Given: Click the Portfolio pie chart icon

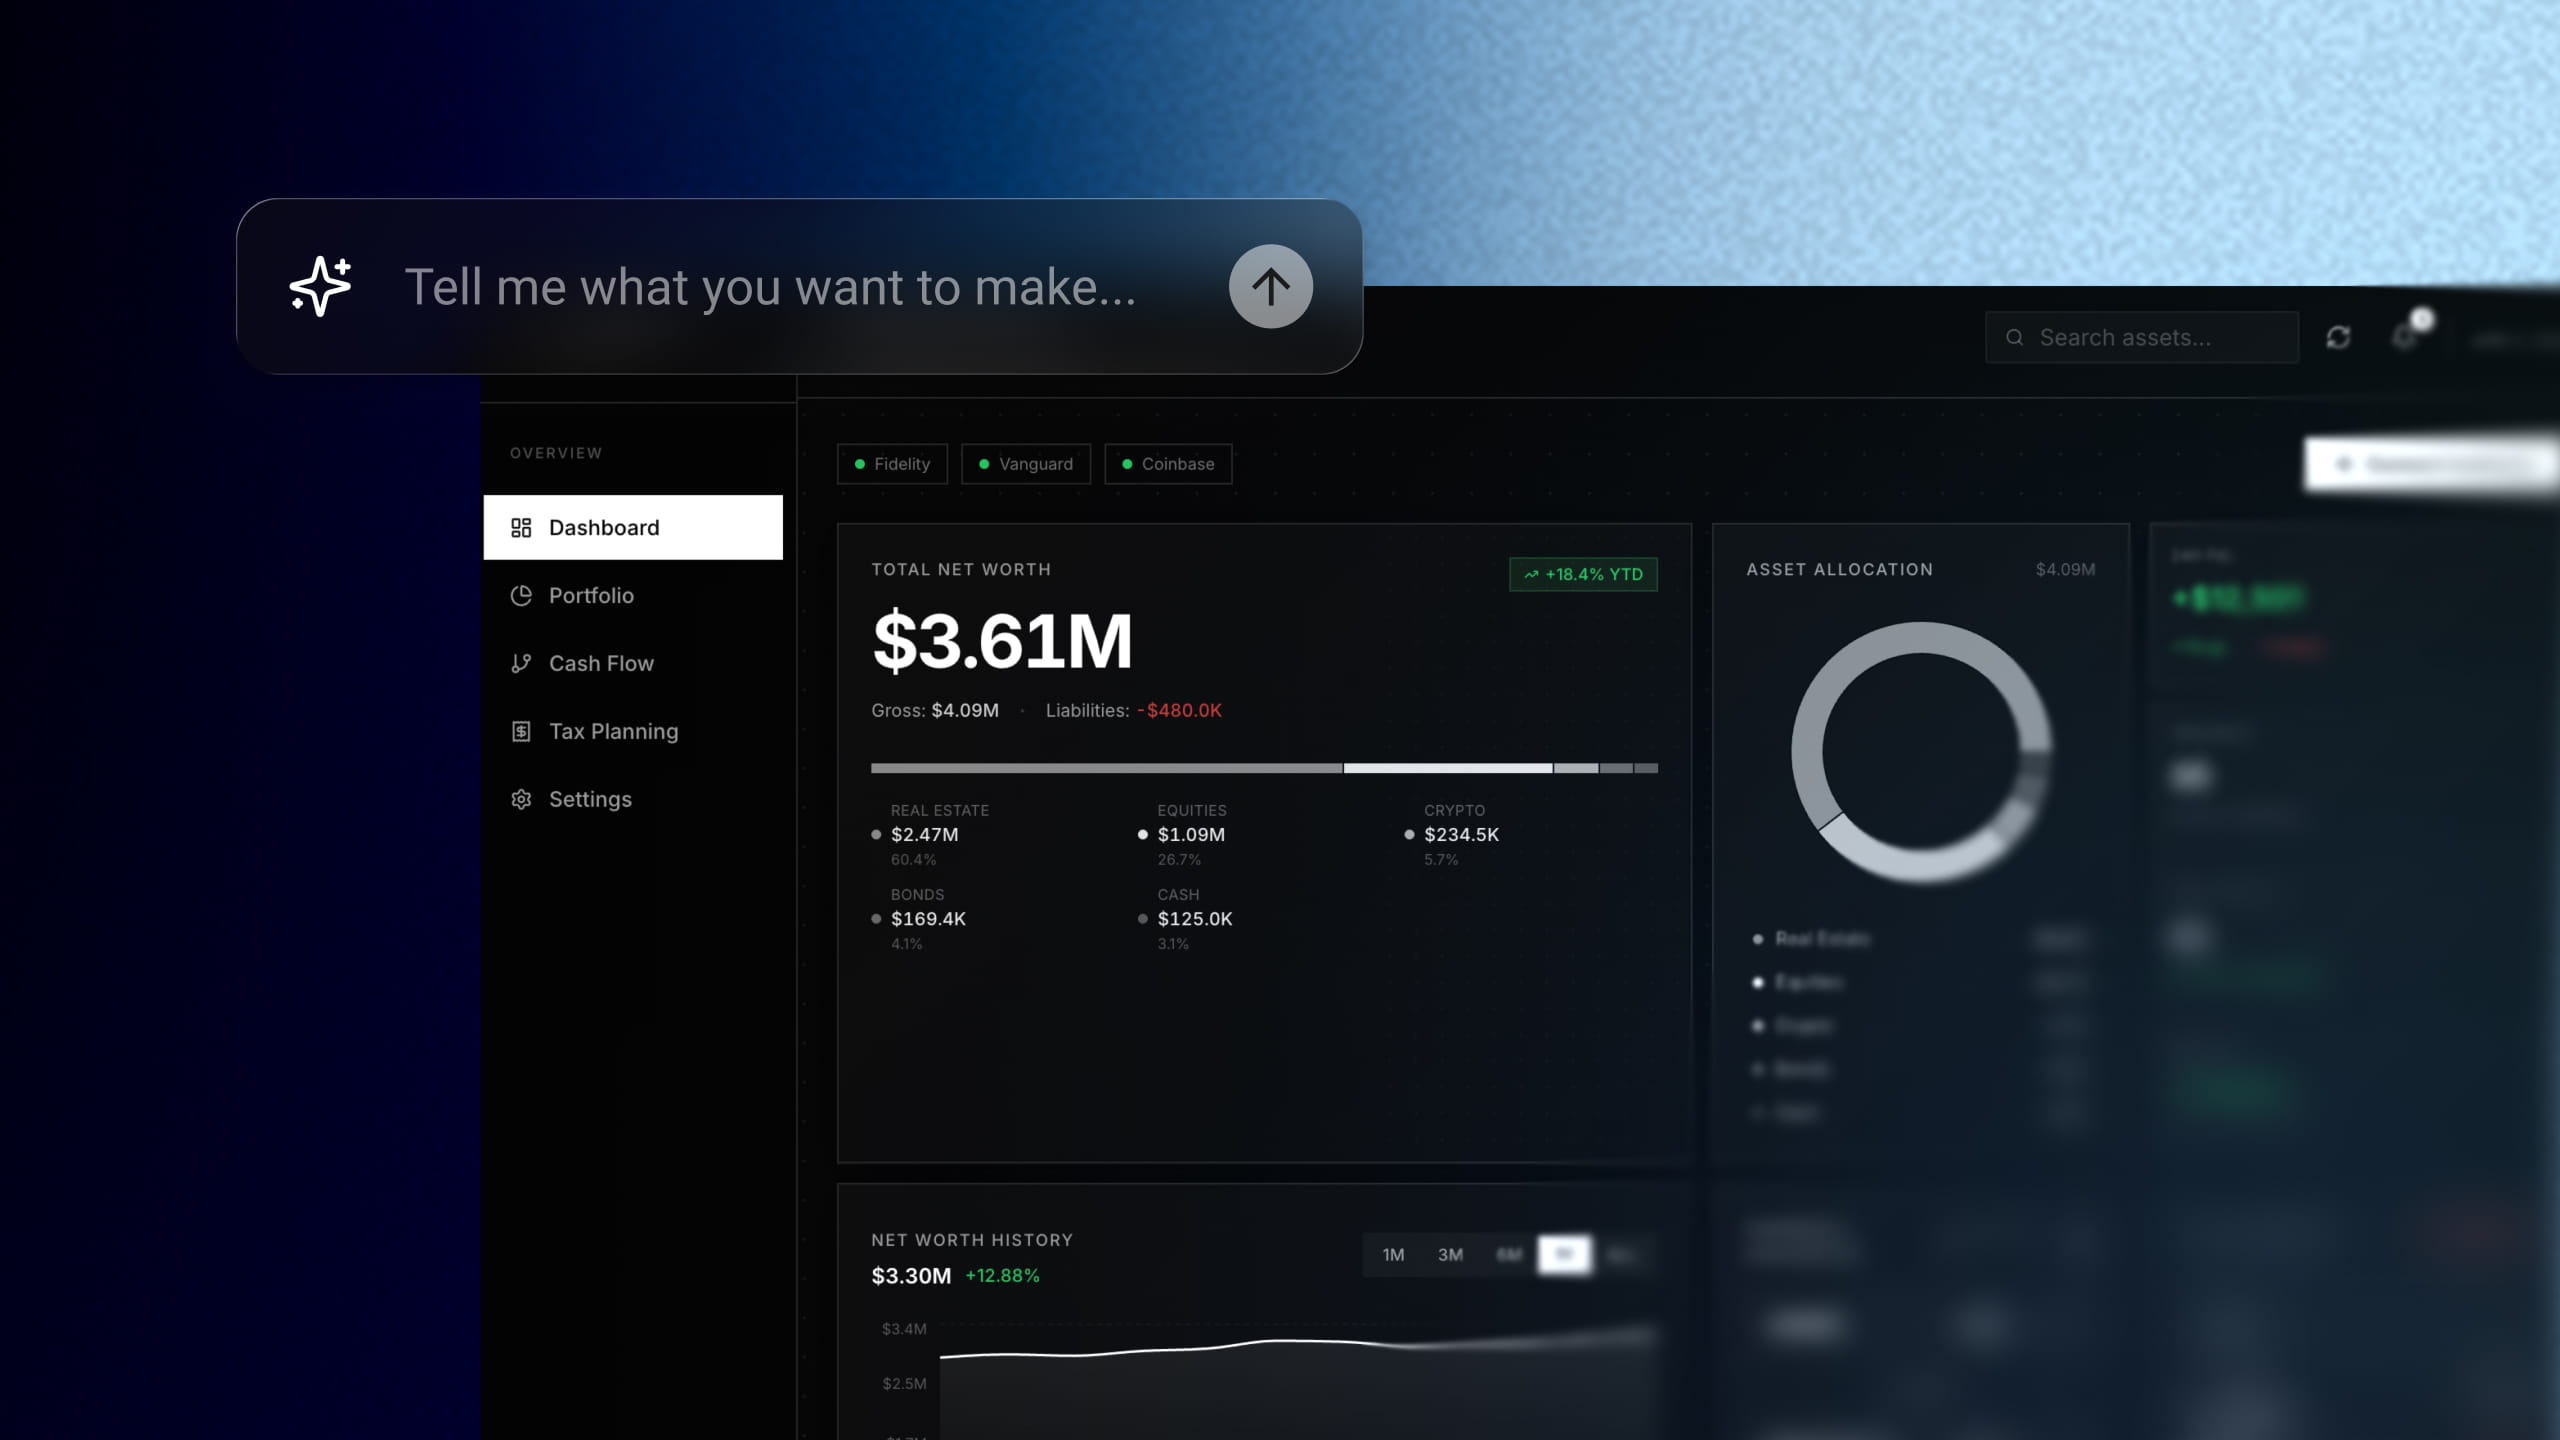Looking at the screenshot, I should click(521, 595).
